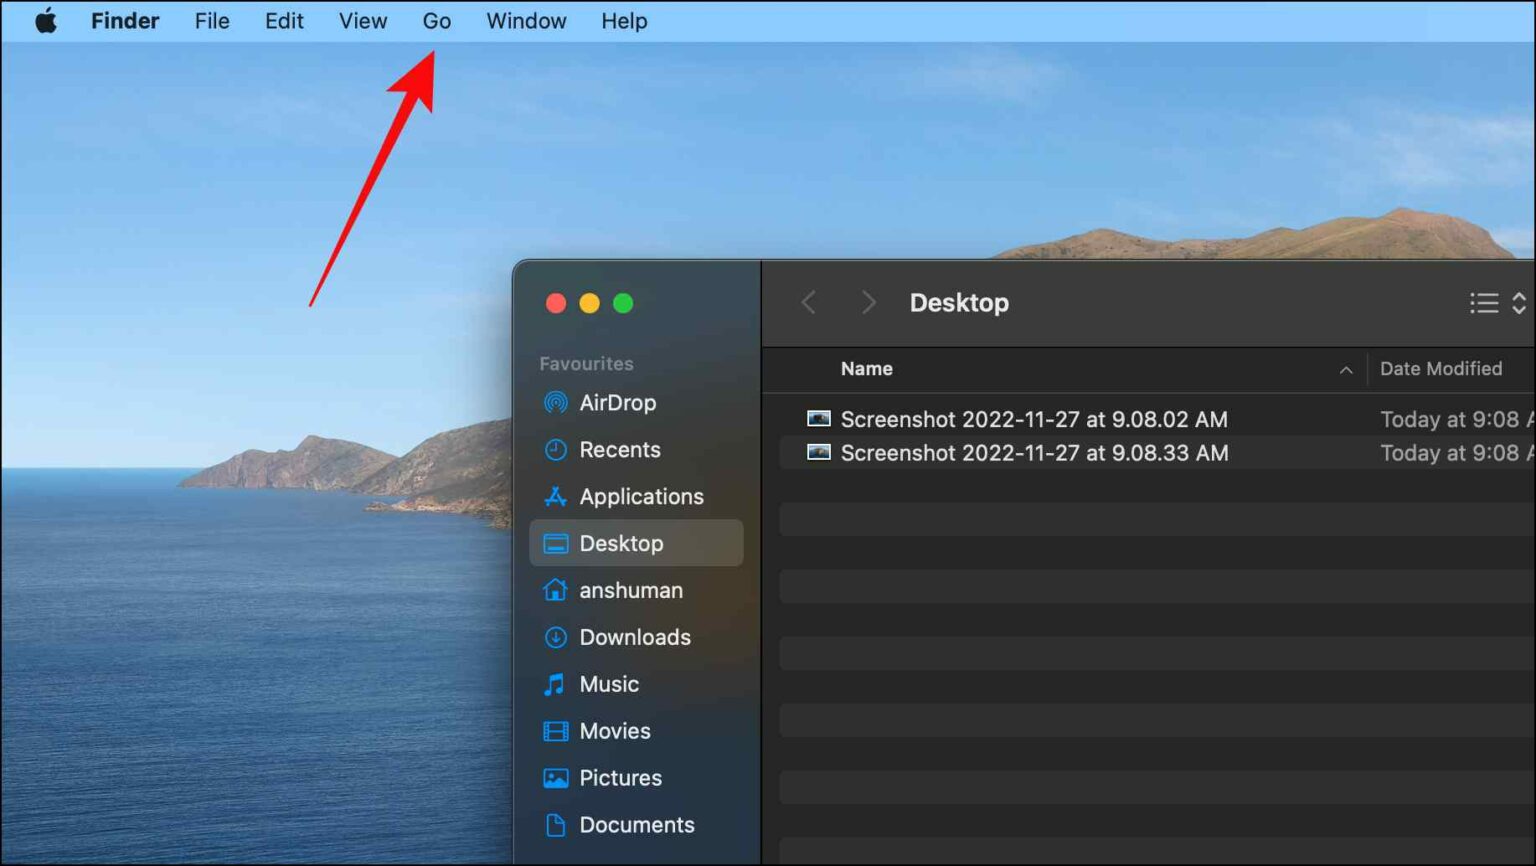Screen dimensions: 1536x866
Task: Click the Applications sidebar icon
Action: [x=555, y=497]
